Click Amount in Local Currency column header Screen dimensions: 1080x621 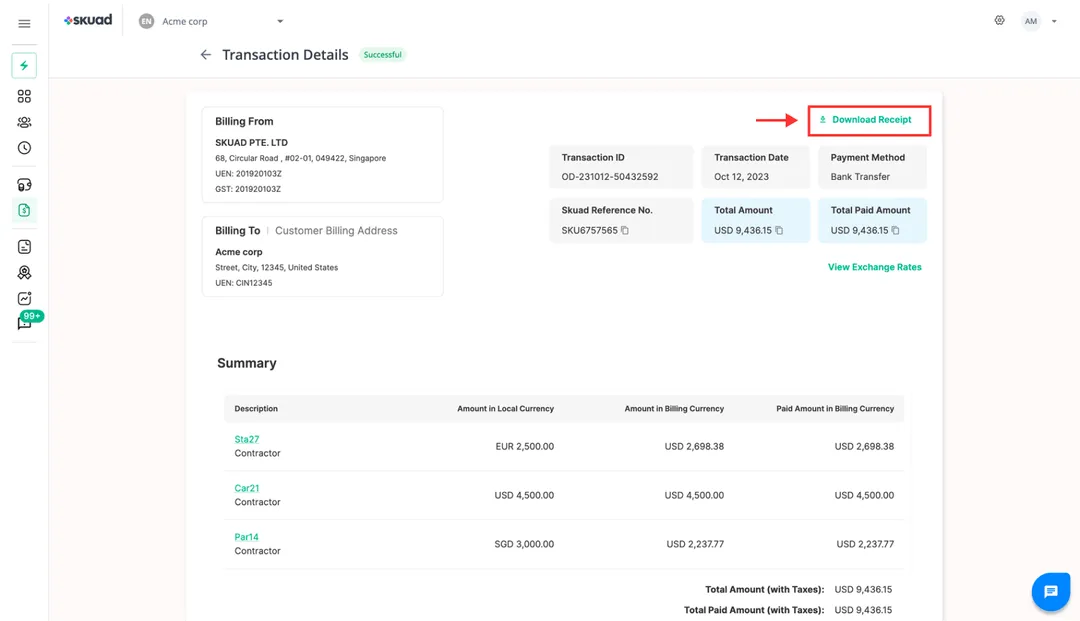click(505, 409)
